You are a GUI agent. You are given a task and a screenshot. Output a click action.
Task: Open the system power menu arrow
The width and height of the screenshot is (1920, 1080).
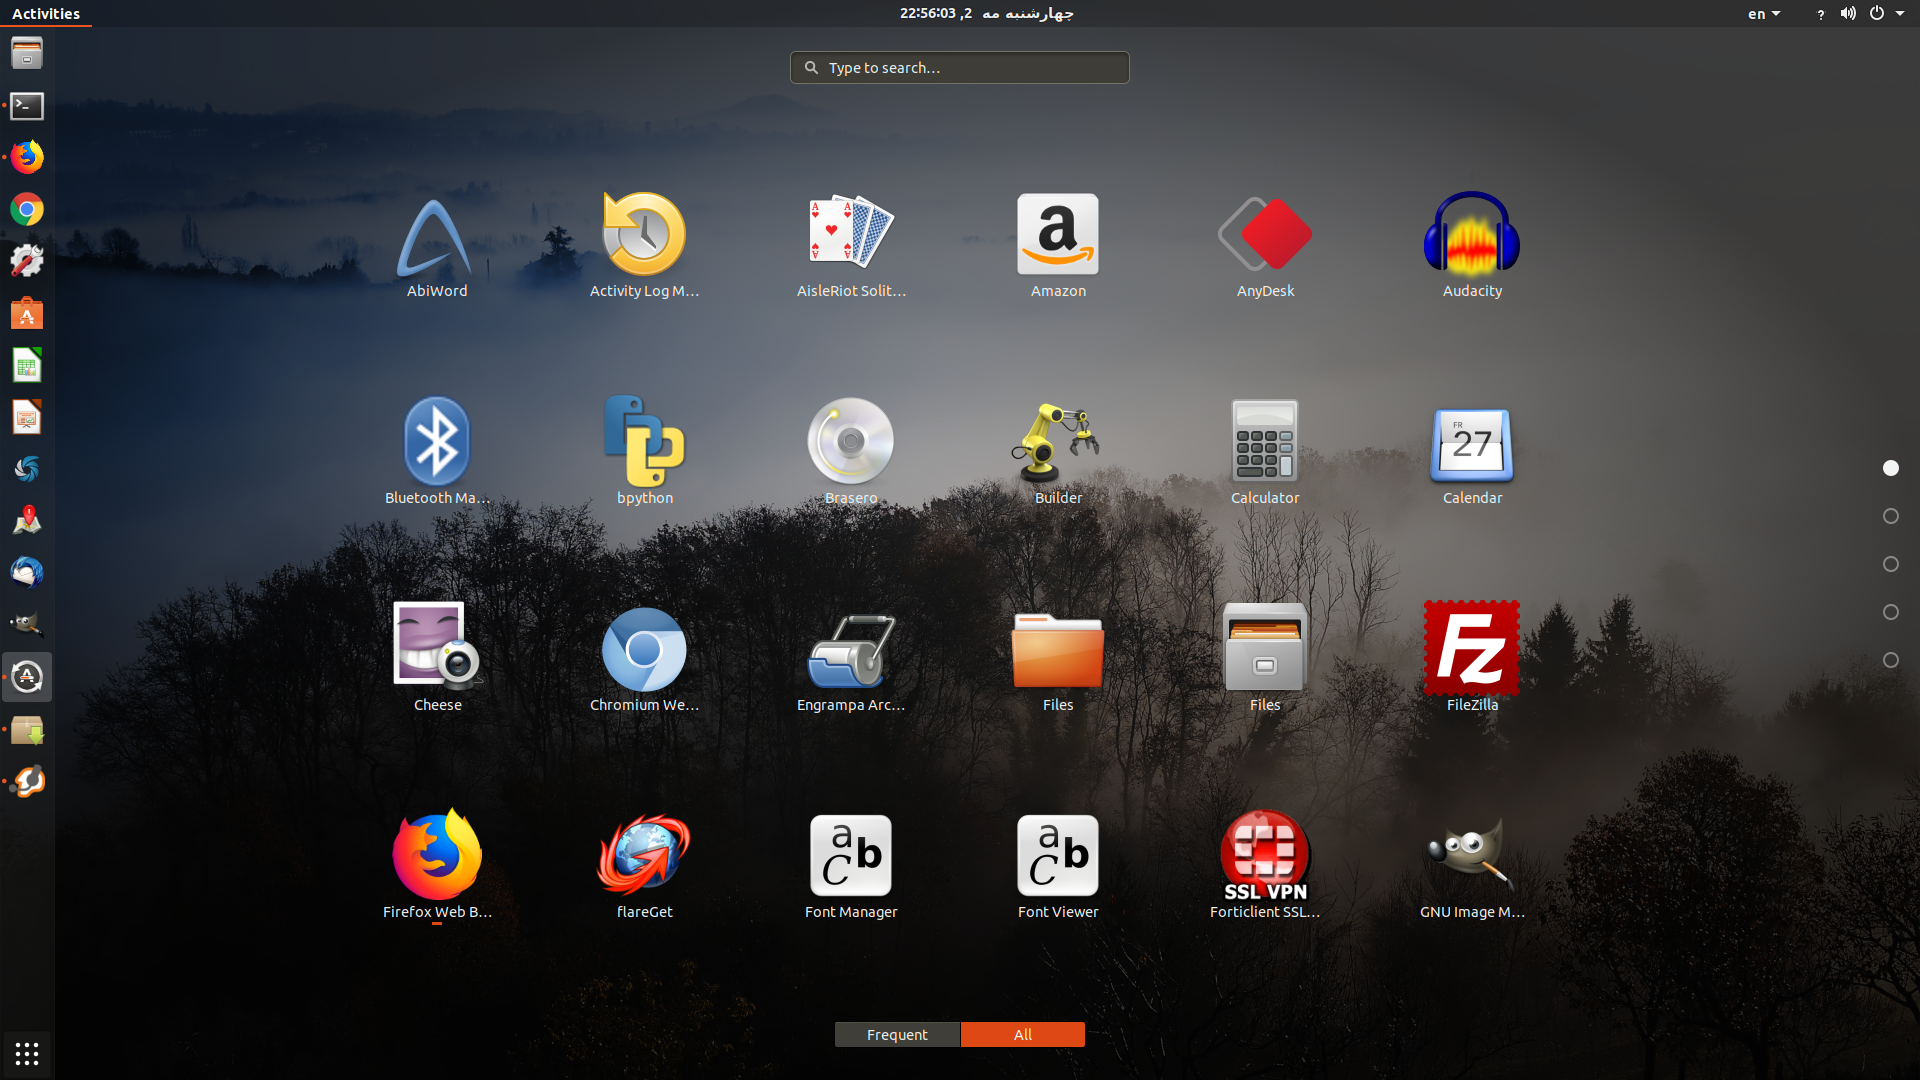pos(1900,14)
